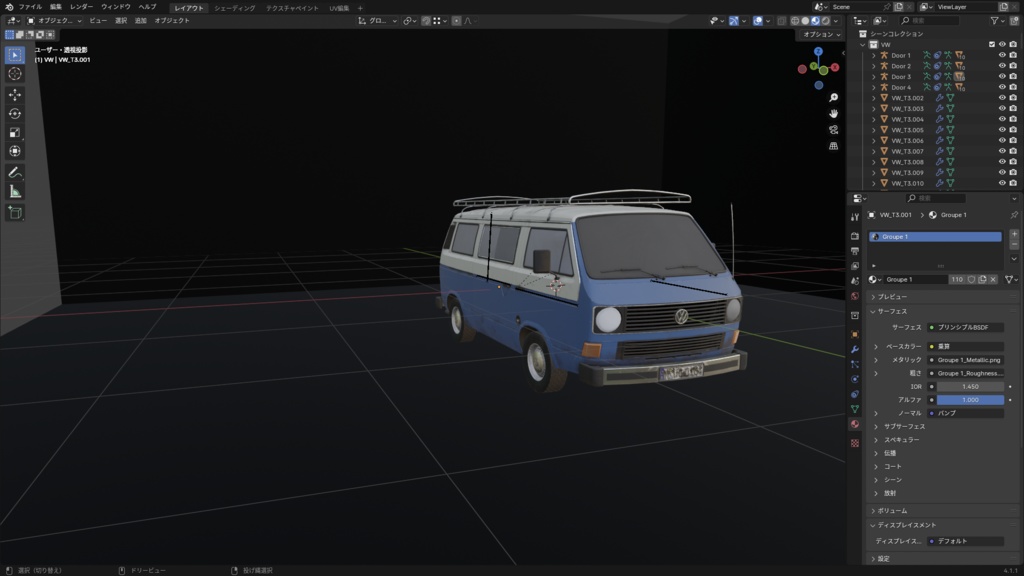Expand the VW_T3.003 tree item
1024x576 pixels.
[874, 108]
